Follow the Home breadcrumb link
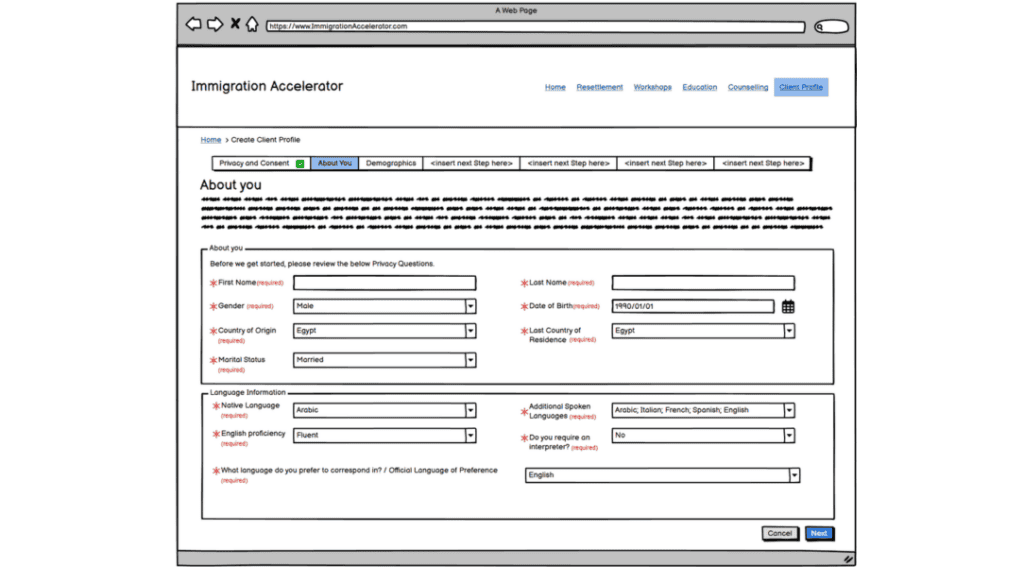 coord(210,140)
